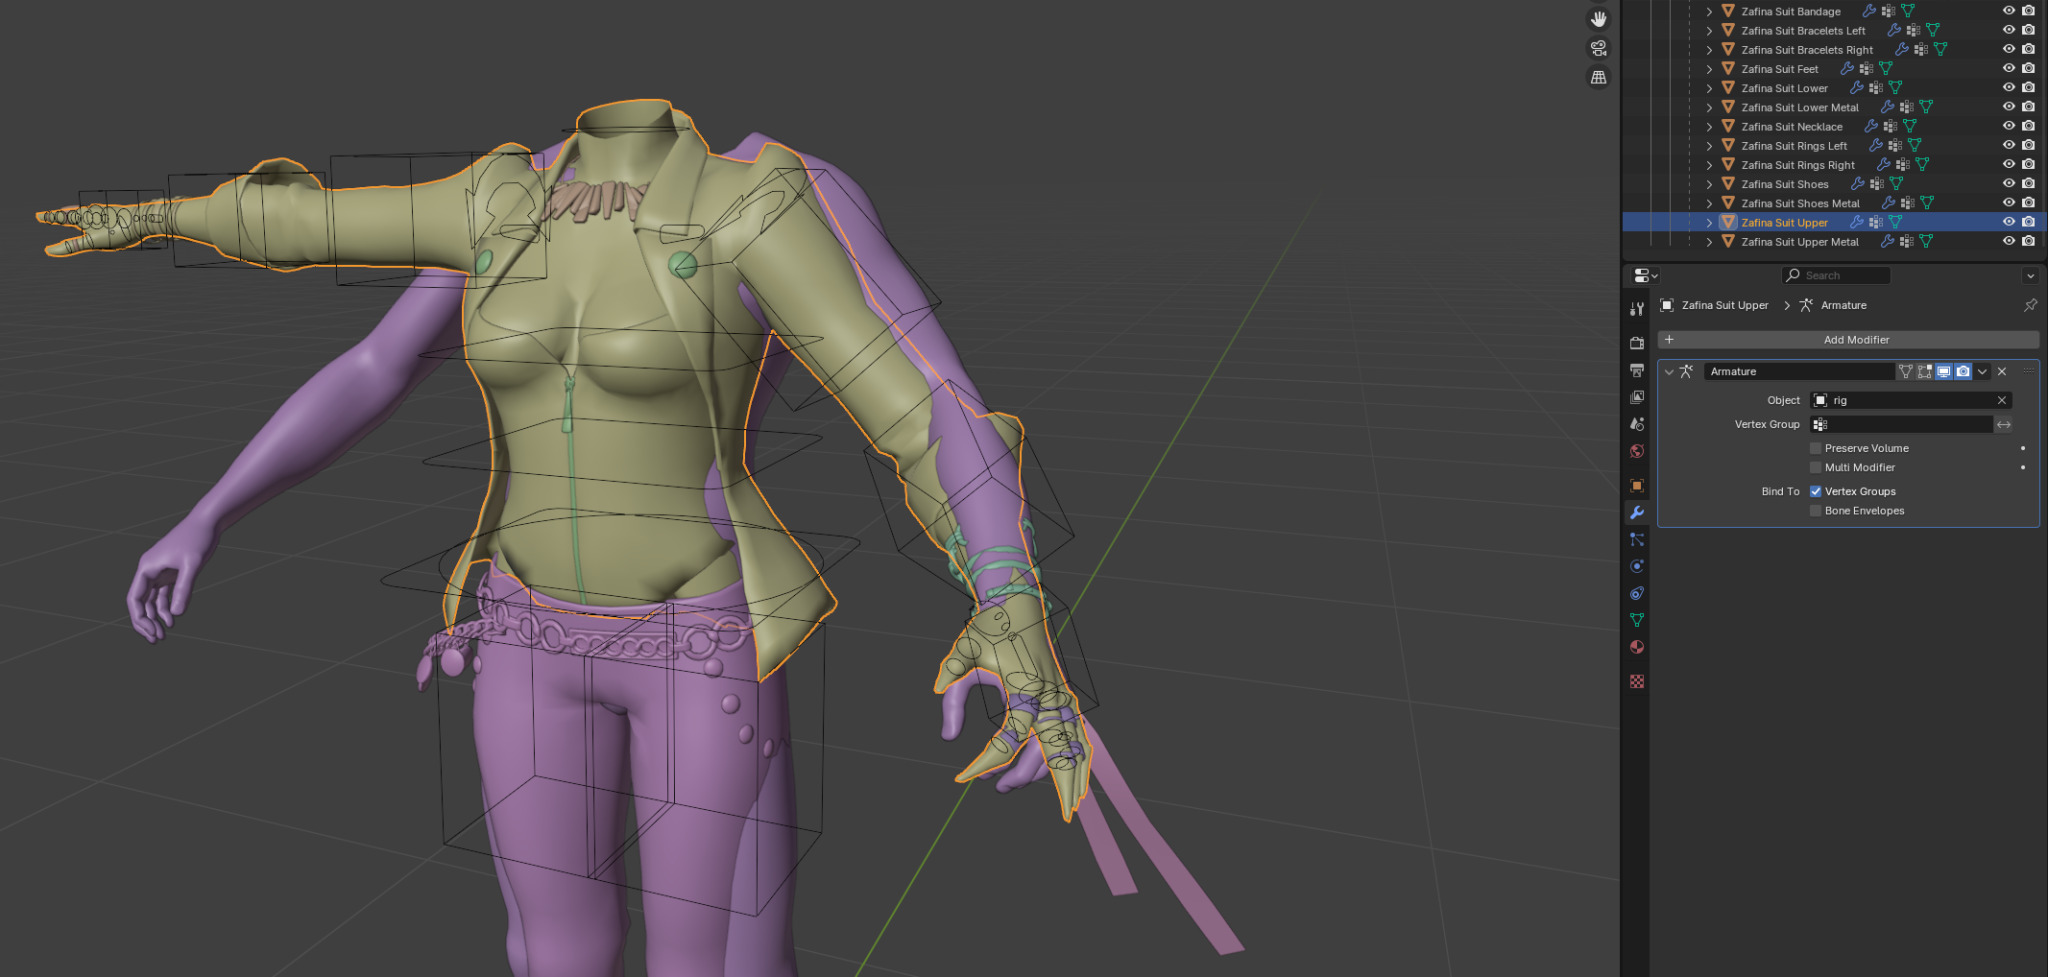Open the Particles properties tab
This screenshot has width=2048, height=977.
[1637, 539]
